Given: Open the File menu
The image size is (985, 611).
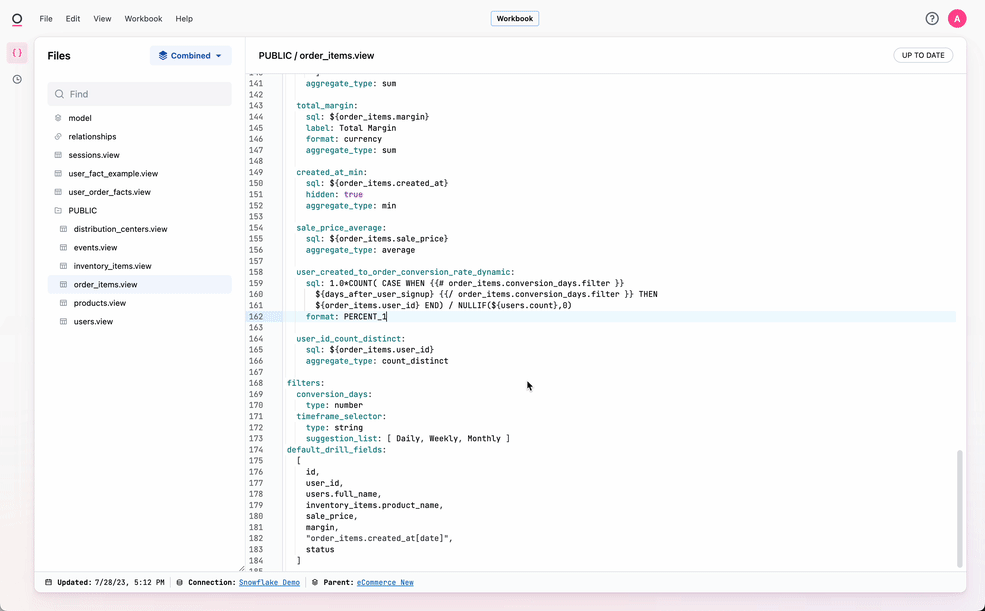Looking at the screenshot, I should 46,19.
